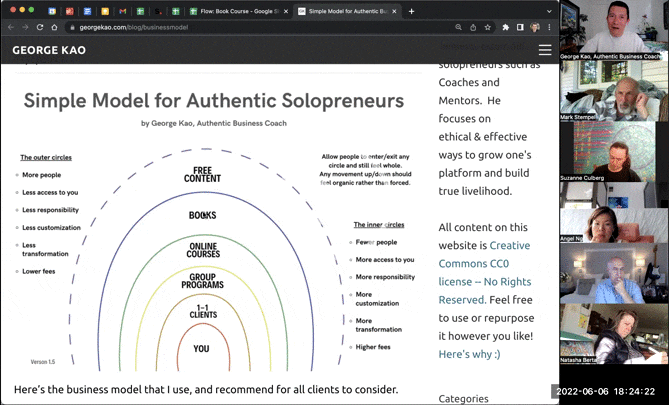Select George Kao's video thumbnail

pos(614,30)
